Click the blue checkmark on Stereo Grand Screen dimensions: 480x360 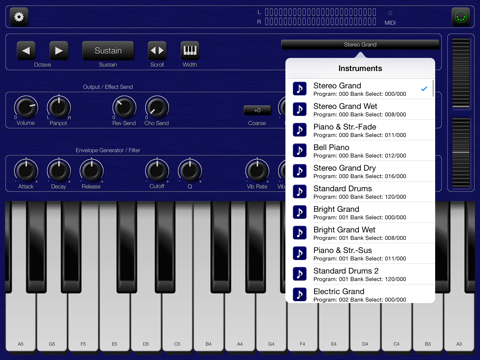pos(424,89)
